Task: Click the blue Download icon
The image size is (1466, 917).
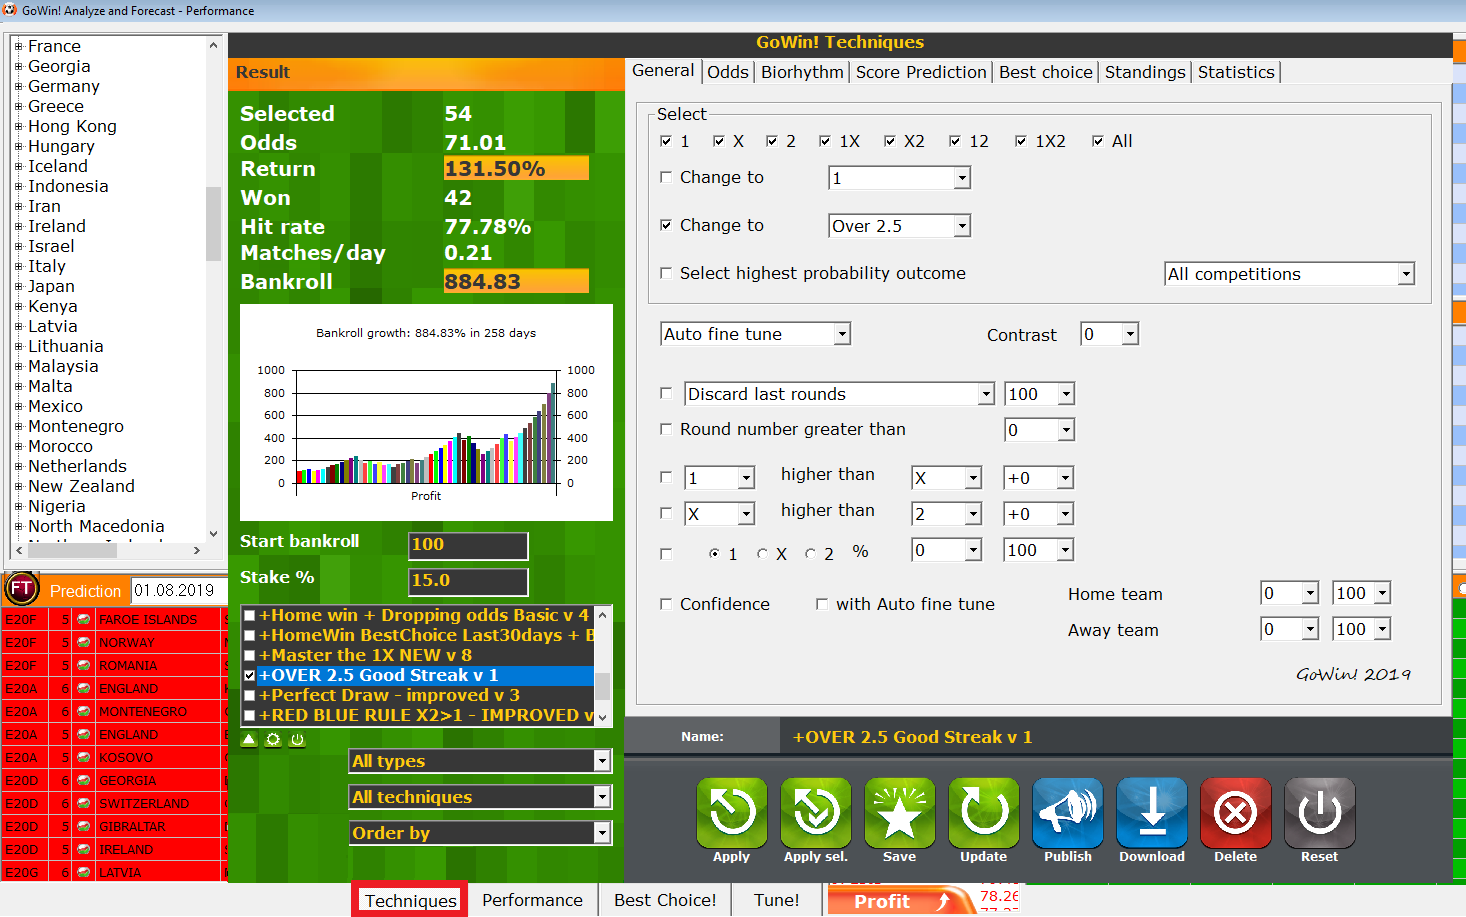Action: [1152, 813]
